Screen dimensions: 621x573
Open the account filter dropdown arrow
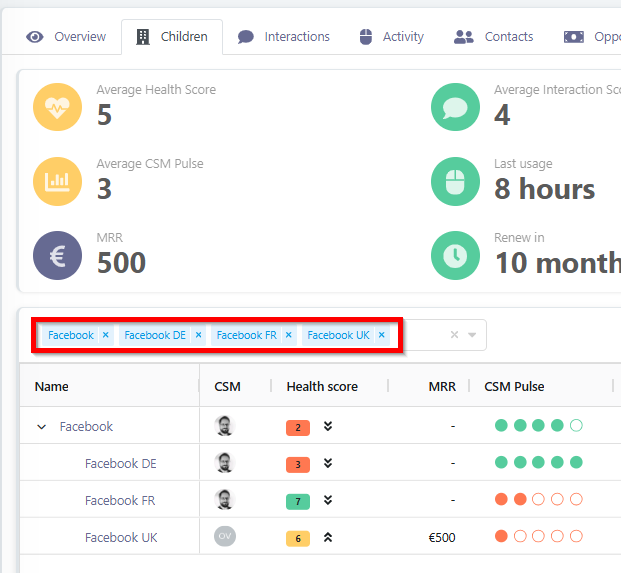(472, 336)
